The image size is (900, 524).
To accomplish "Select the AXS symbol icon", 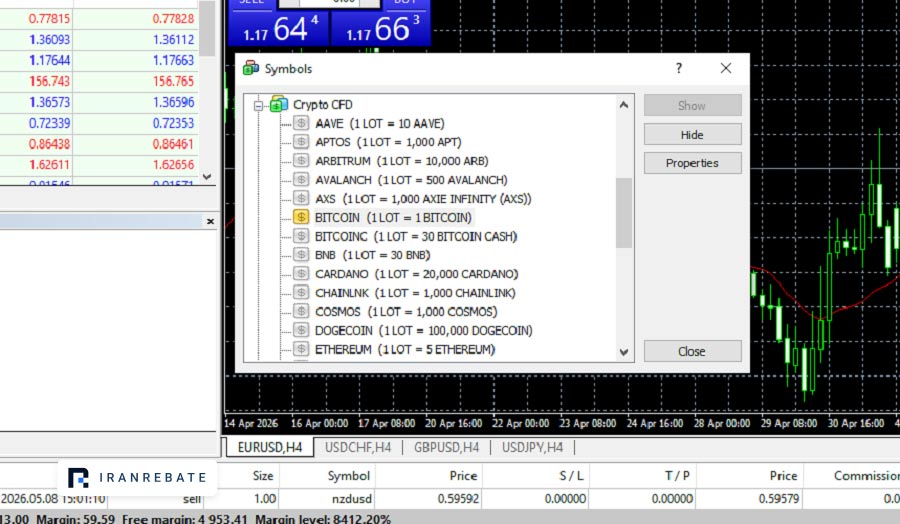I will pos(301,199).
